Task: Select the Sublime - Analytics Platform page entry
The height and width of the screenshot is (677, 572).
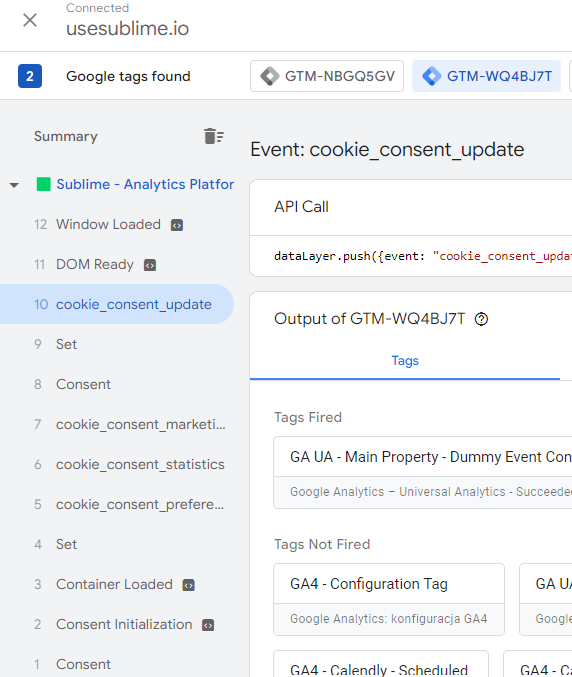Action: (145, 184)
